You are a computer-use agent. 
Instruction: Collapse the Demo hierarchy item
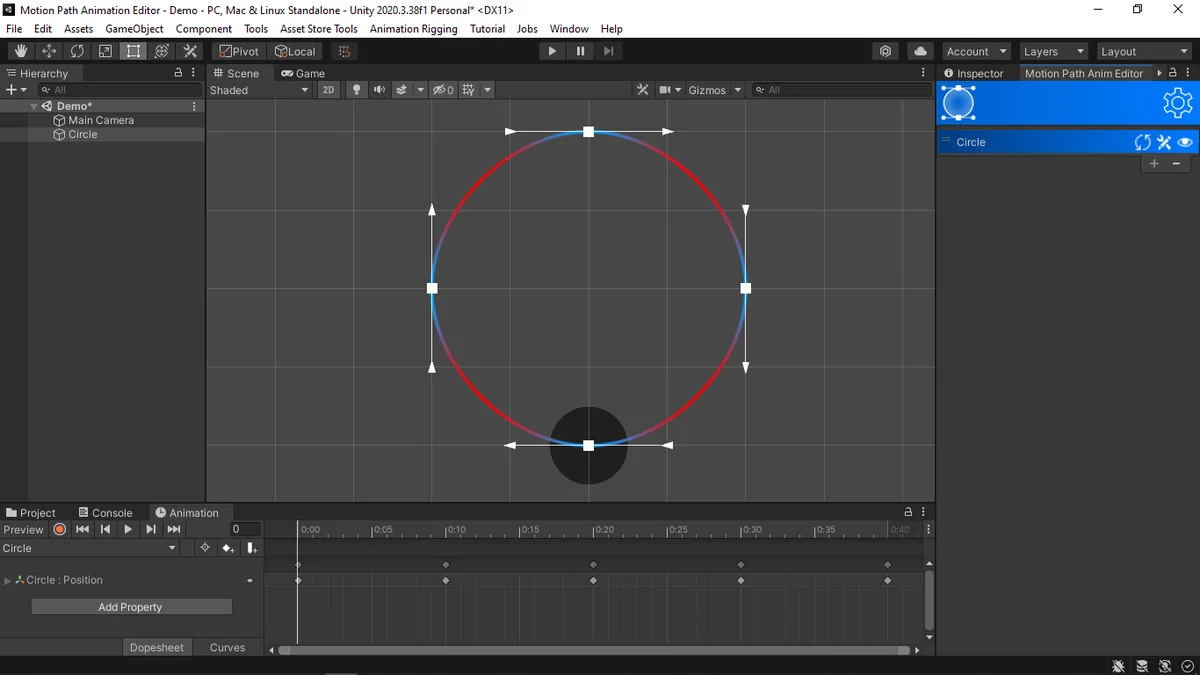(34, 105)
